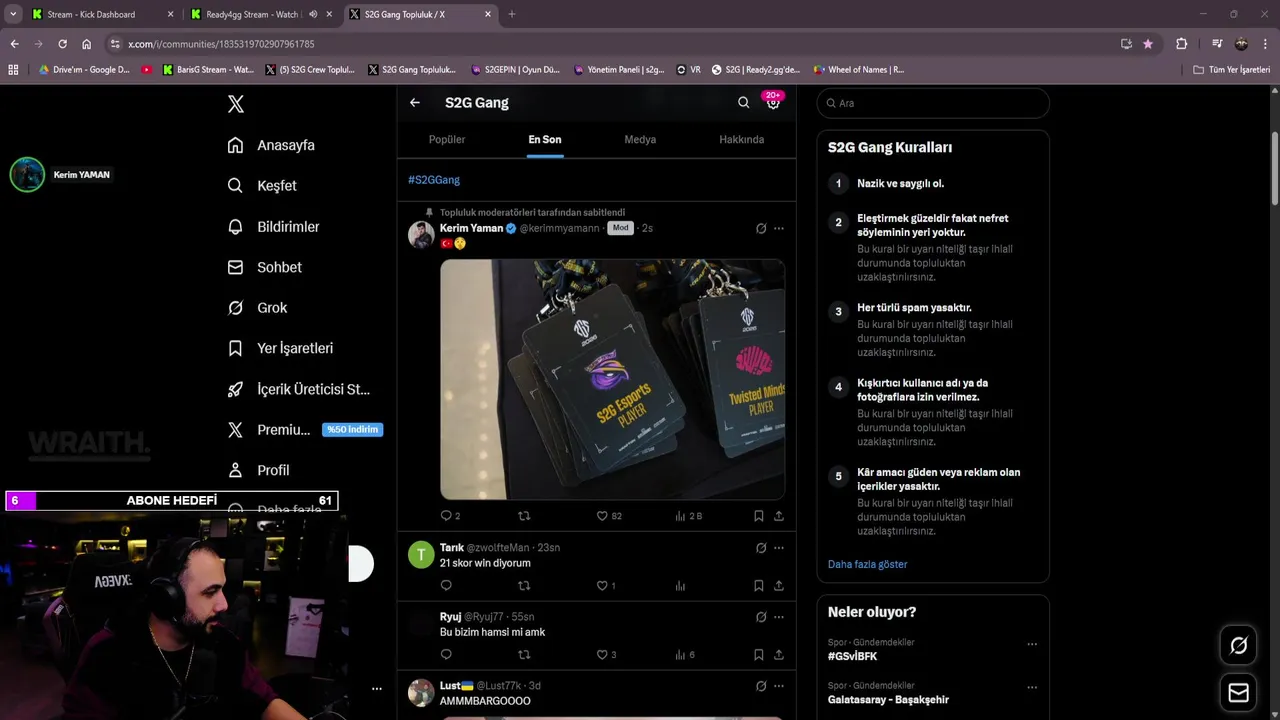Switch to Medya tab
Screen dimensions: 1280x720
[x=640, y=139]
